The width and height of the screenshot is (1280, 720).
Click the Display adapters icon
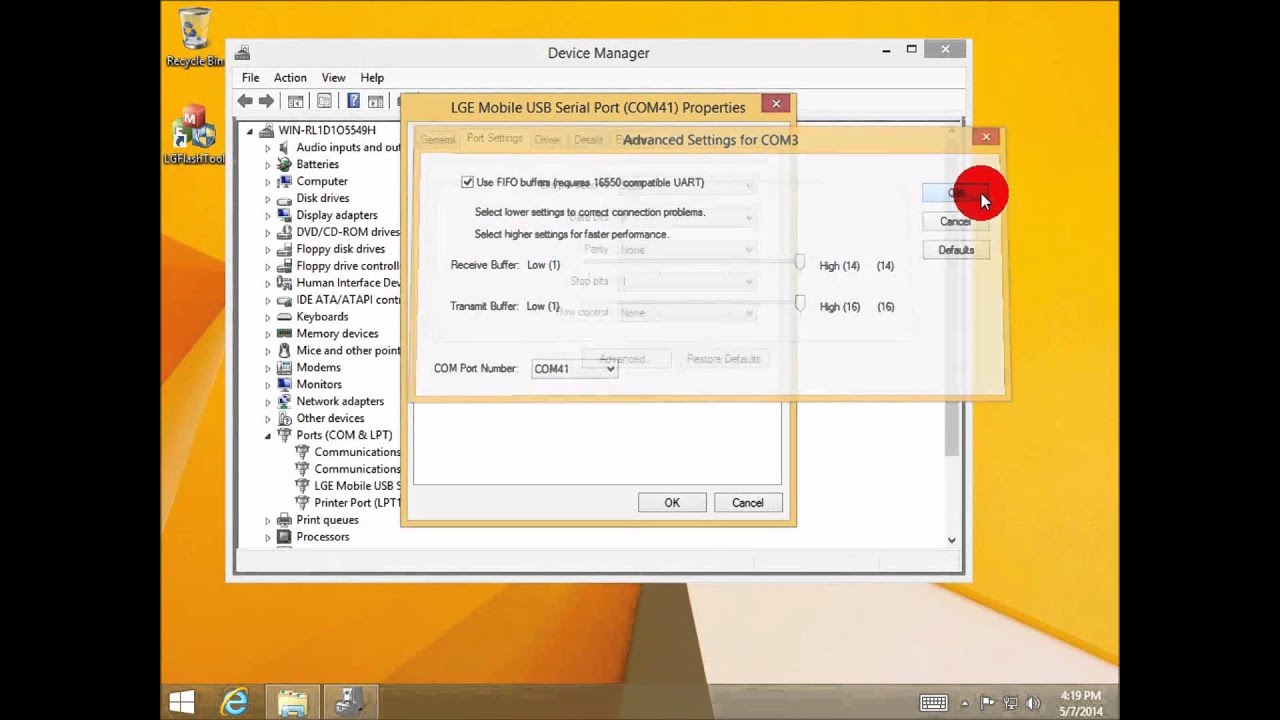284,215
